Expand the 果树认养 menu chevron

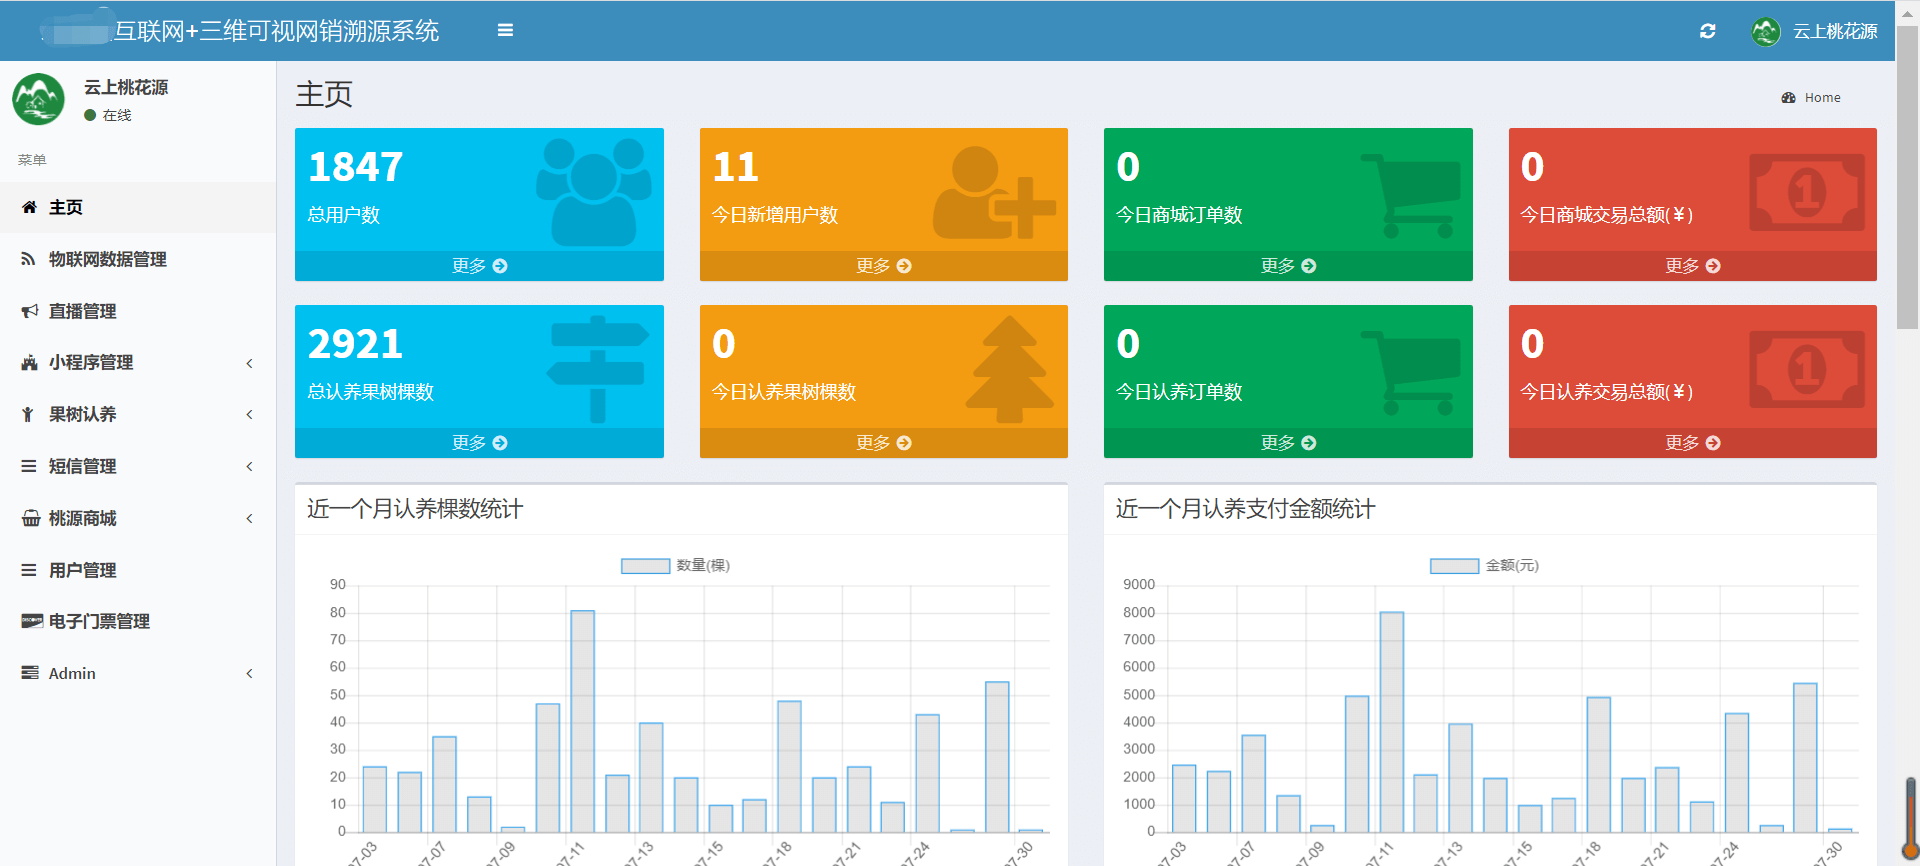[249, 415]
